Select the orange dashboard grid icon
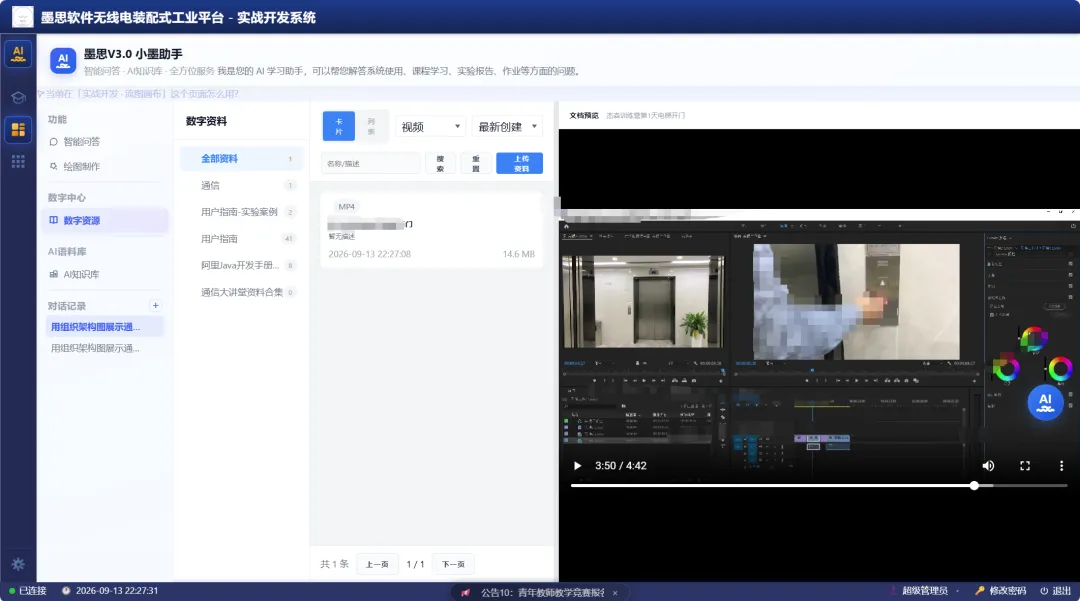 tap(19, 129)
